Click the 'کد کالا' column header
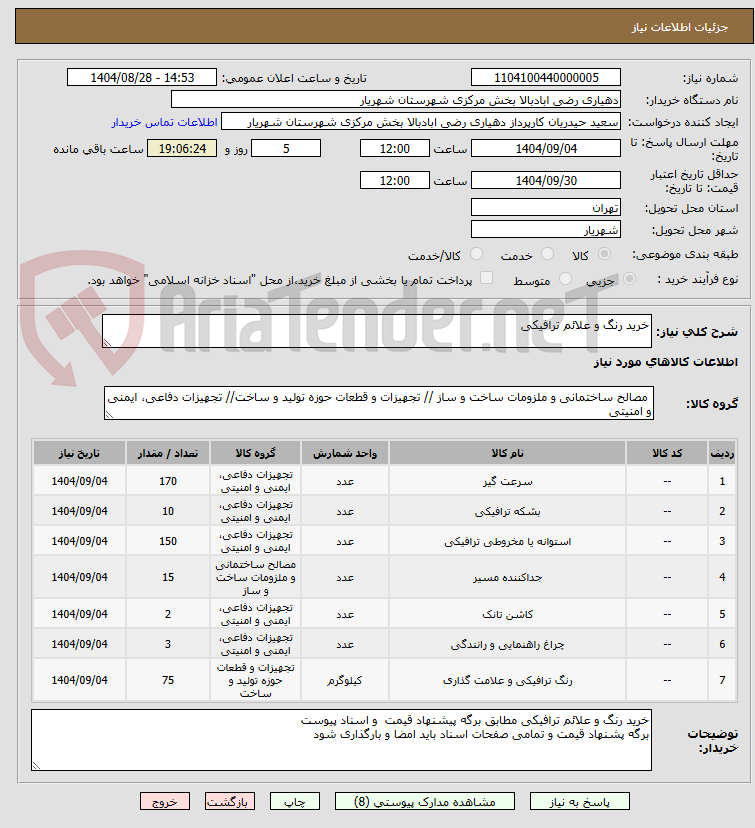The height and width of the screenshot is (828, 755). coord(667,453)
